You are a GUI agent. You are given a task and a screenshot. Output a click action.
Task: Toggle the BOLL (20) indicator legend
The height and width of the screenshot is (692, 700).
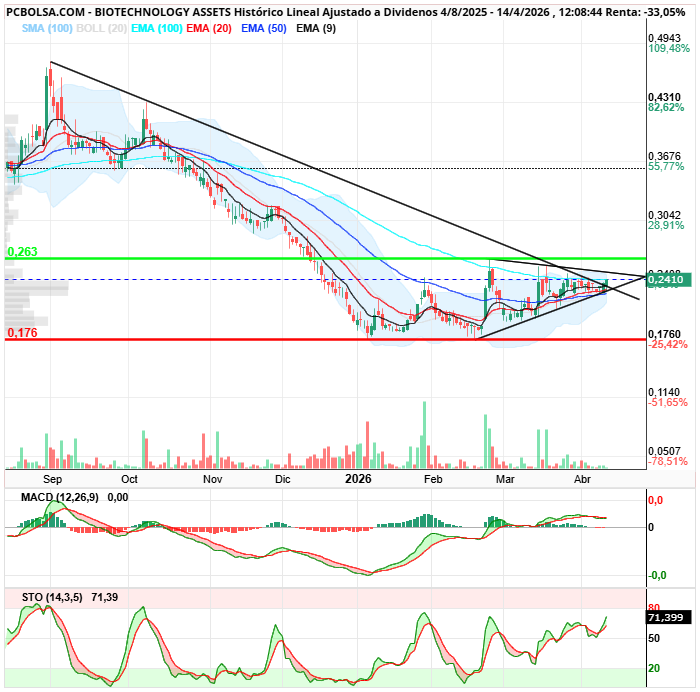click(x=104, y=28)
